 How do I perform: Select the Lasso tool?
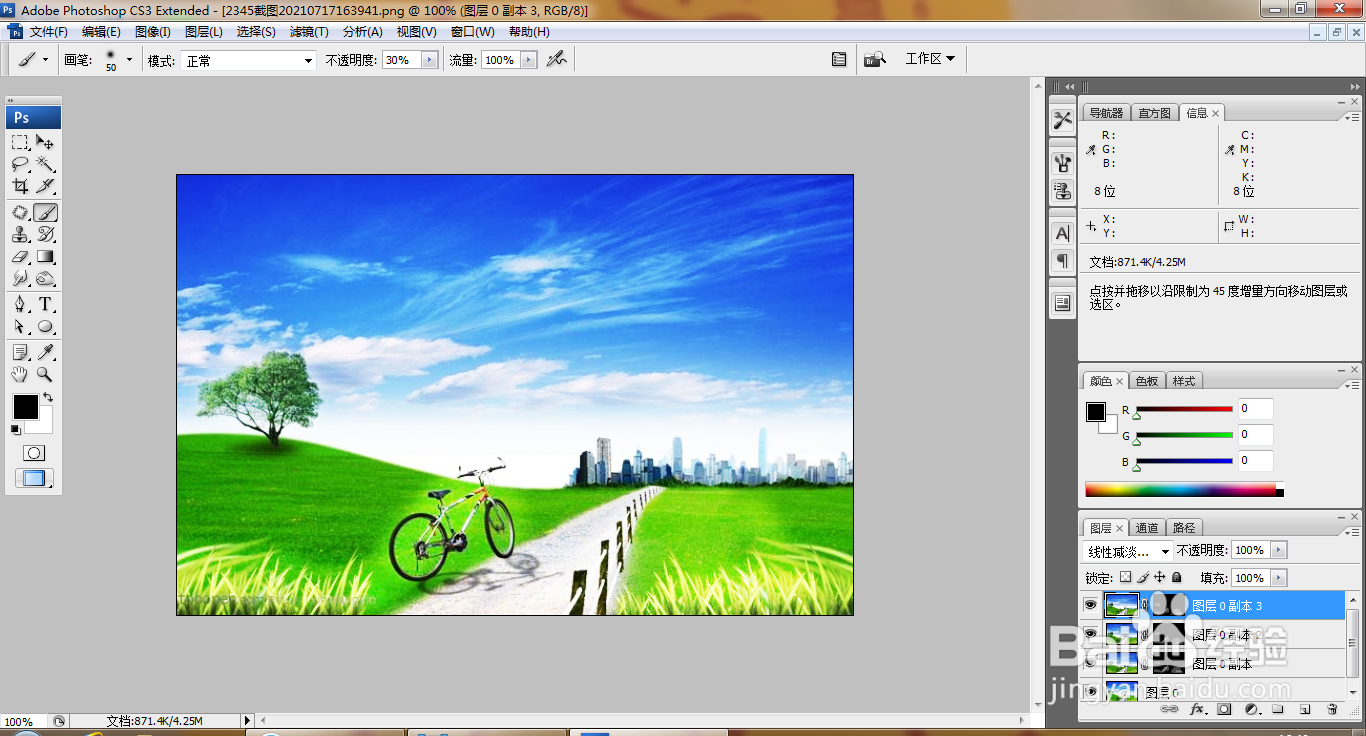[x=21, y=164]
